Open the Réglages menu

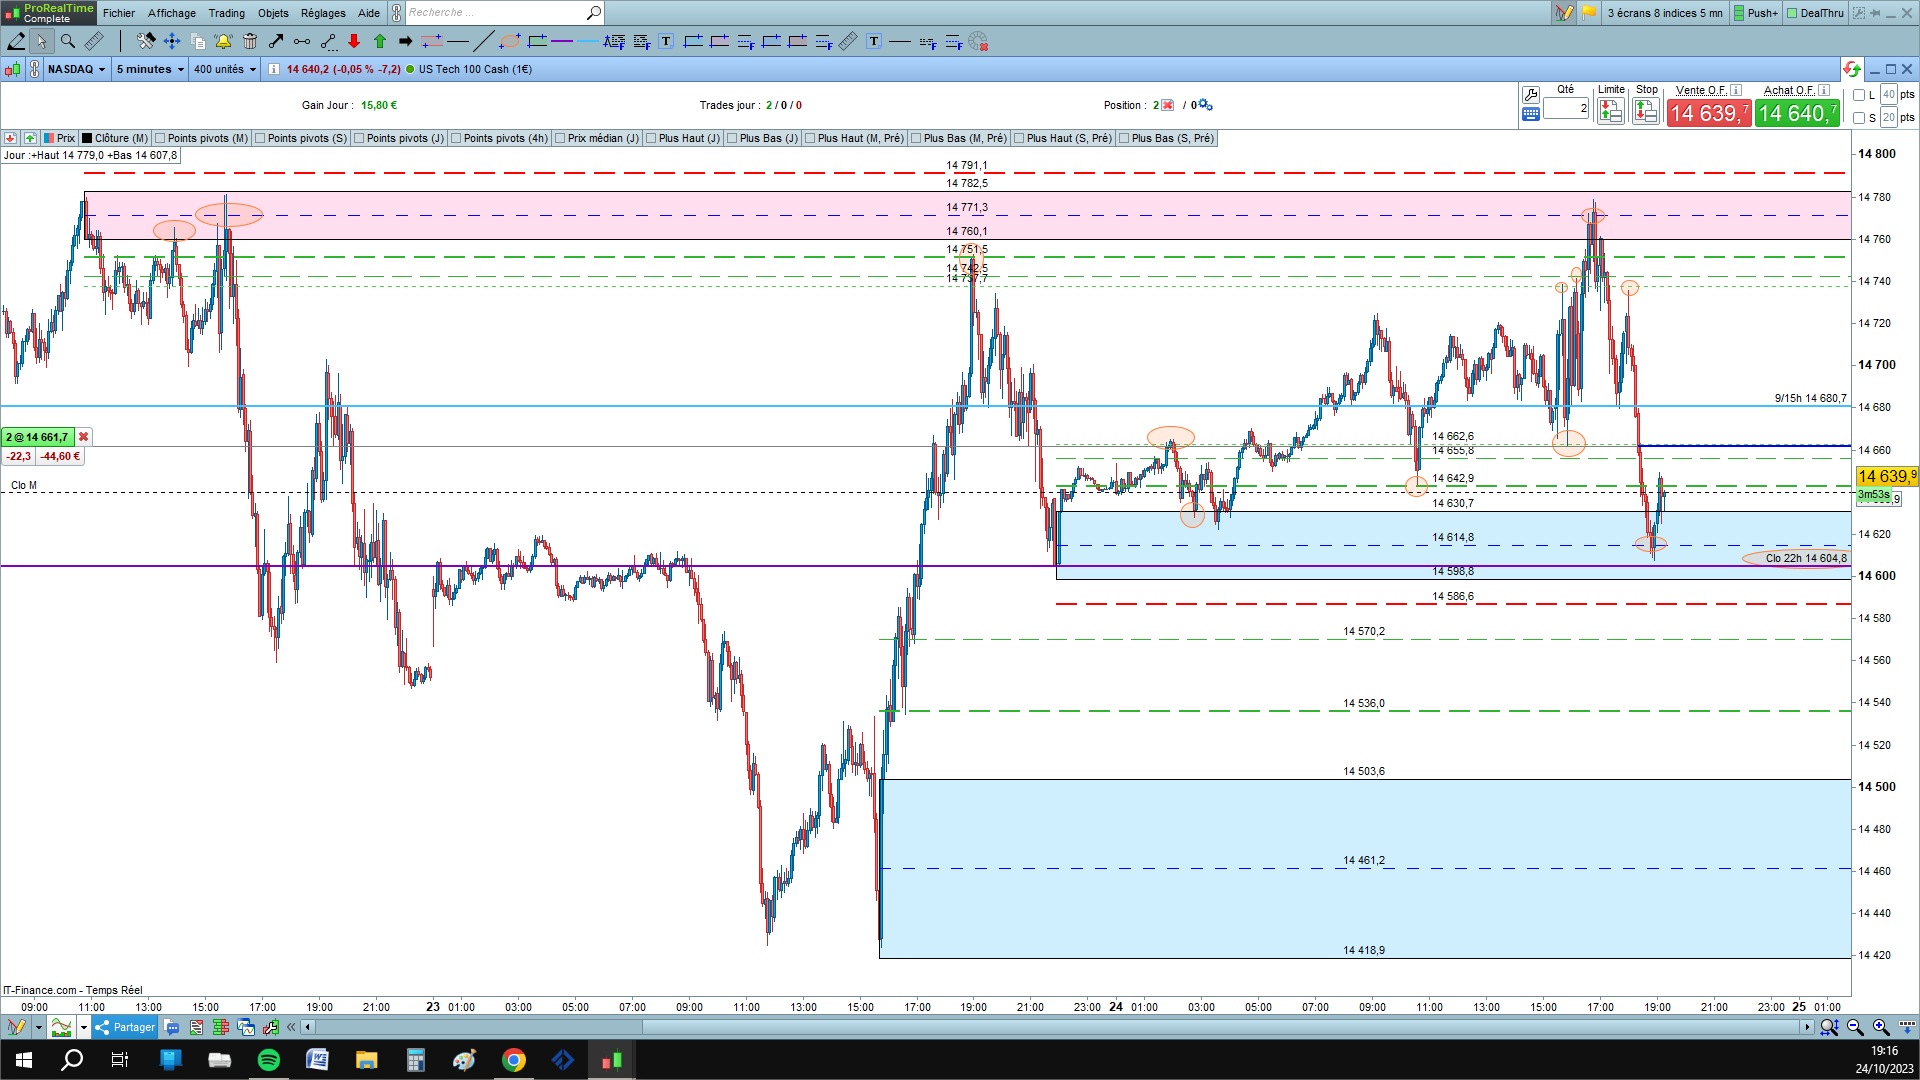point(322,13)
